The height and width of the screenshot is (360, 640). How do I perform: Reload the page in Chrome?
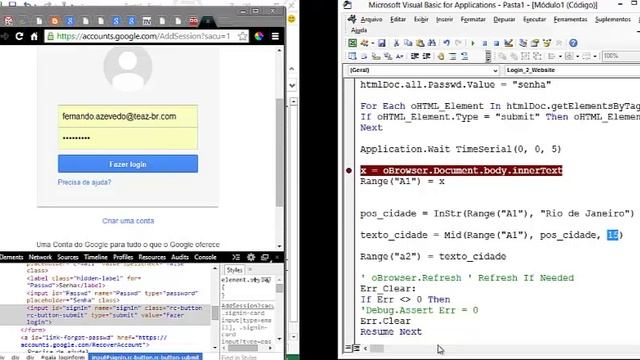[x=19, y=36]
